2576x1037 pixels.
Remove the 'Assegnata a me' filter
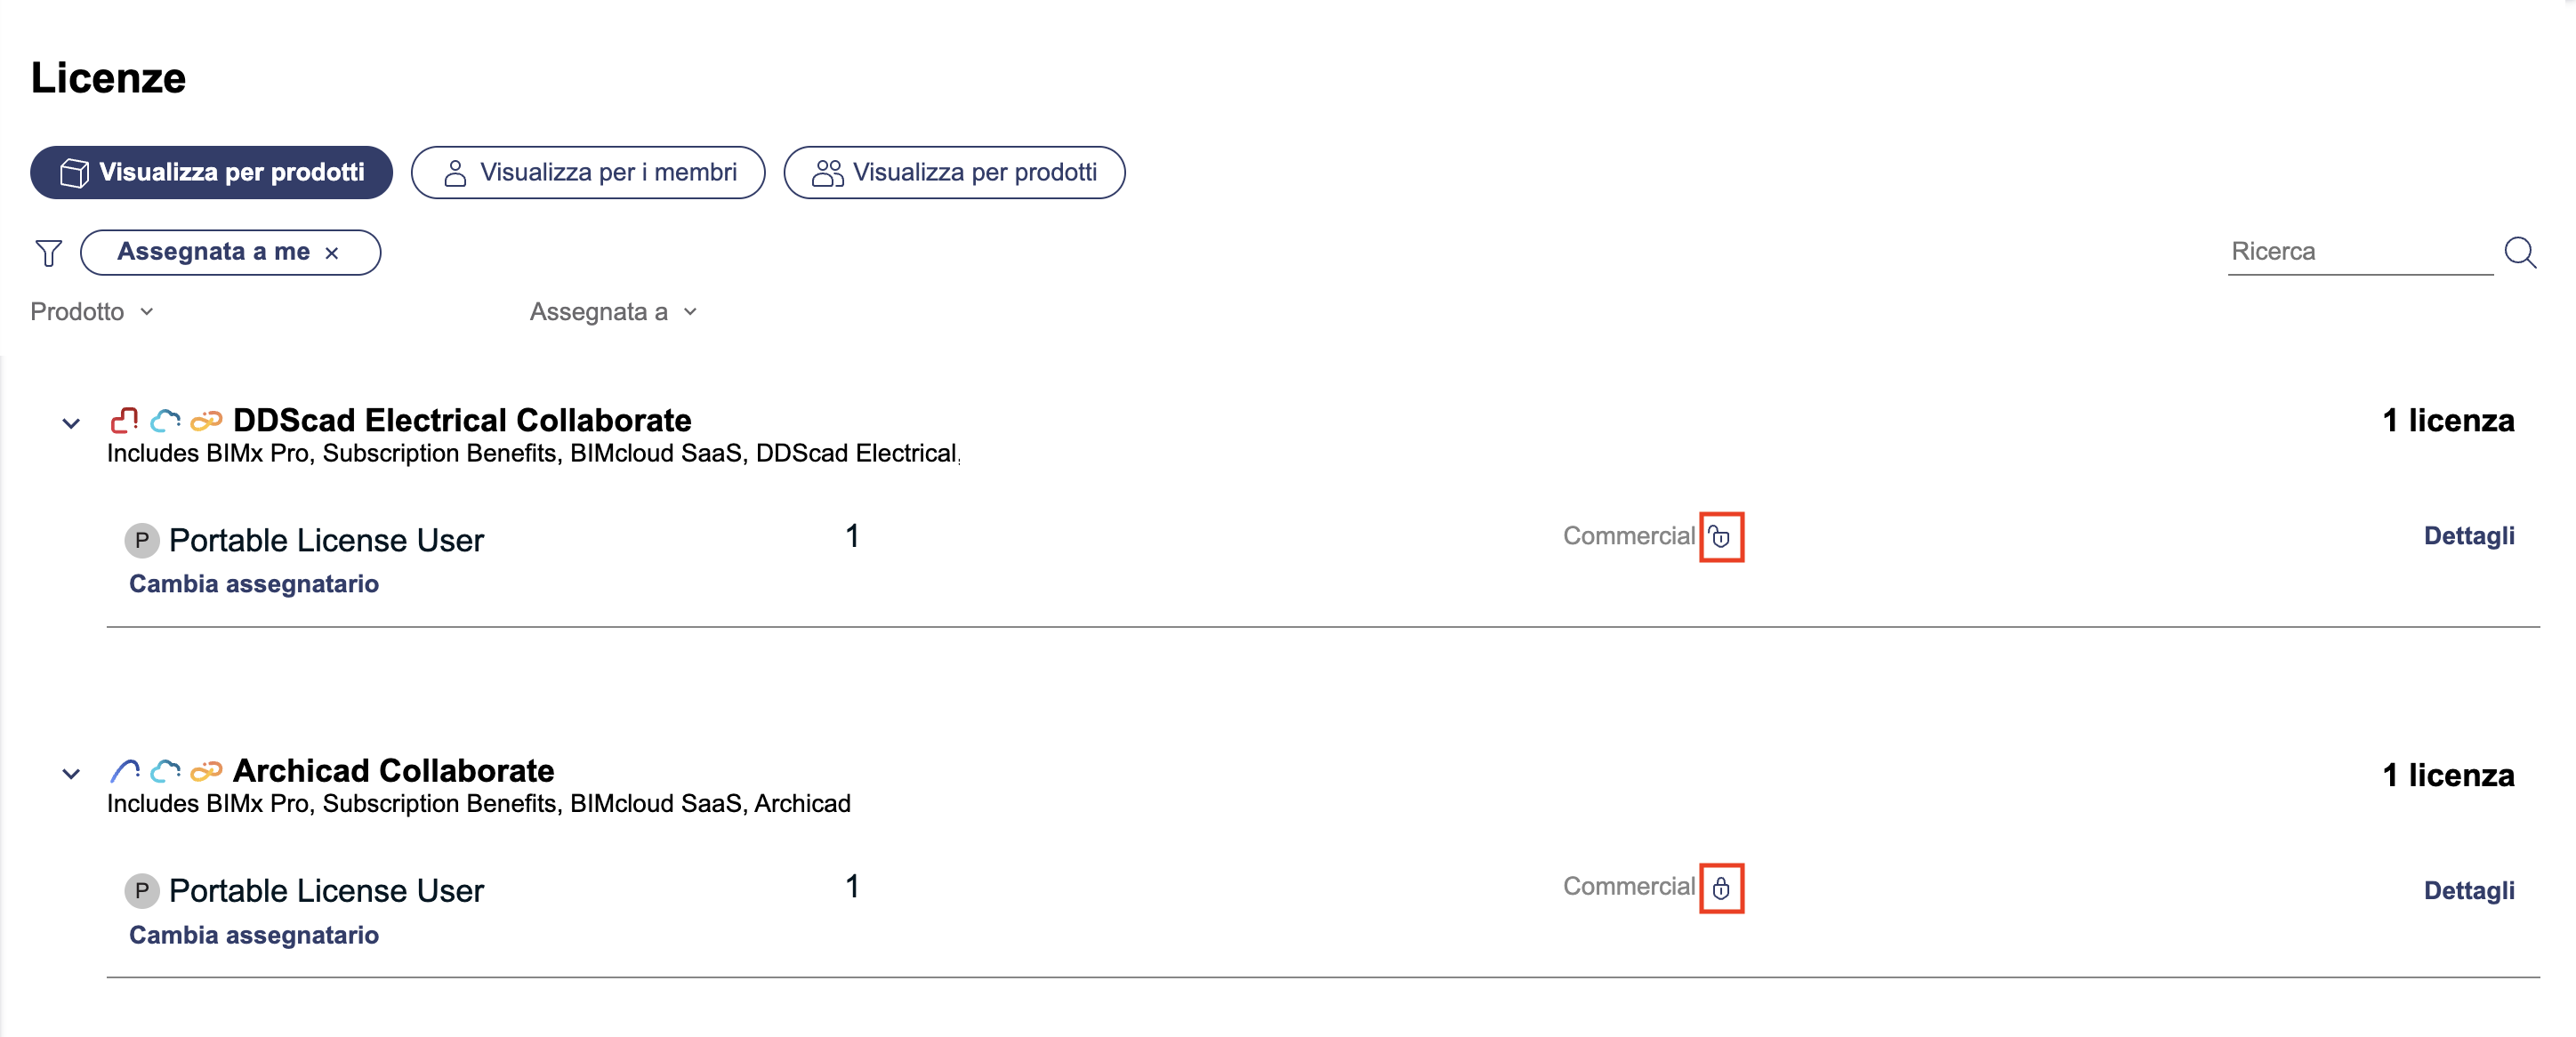click(332, 253)
